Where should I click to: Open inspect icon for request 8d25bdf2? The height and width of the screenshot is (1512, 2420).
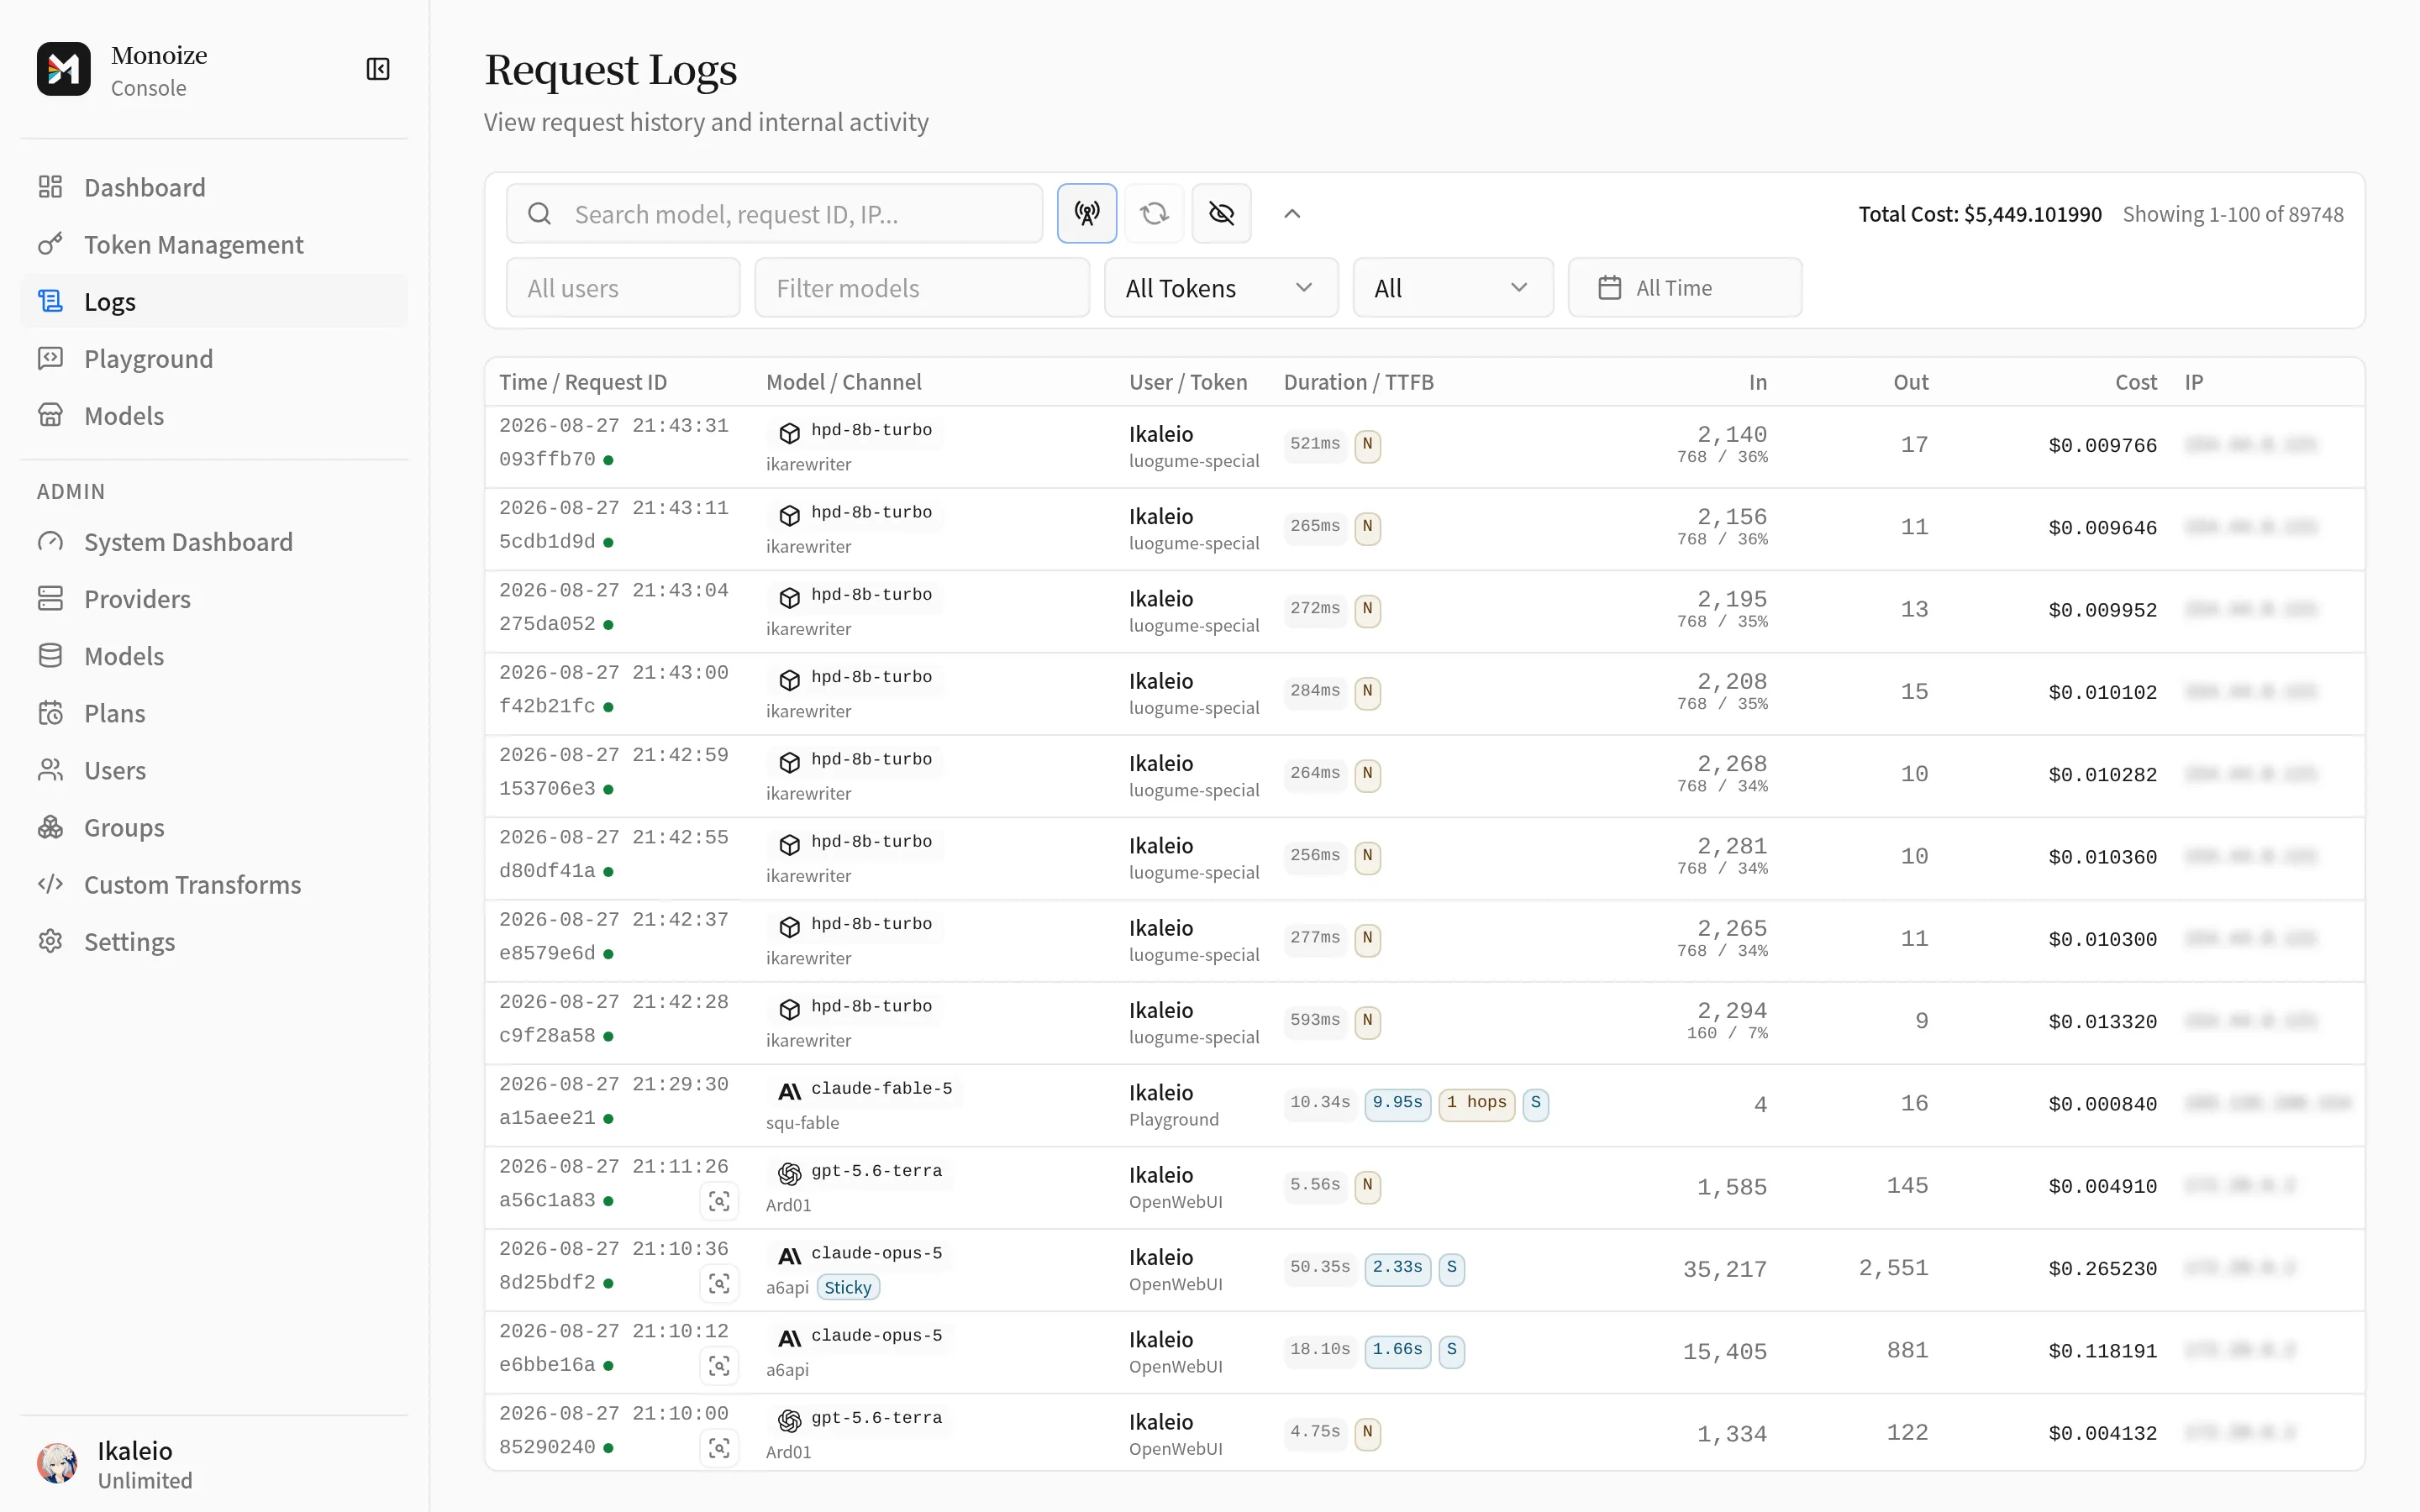click(x=719, y=1283)
